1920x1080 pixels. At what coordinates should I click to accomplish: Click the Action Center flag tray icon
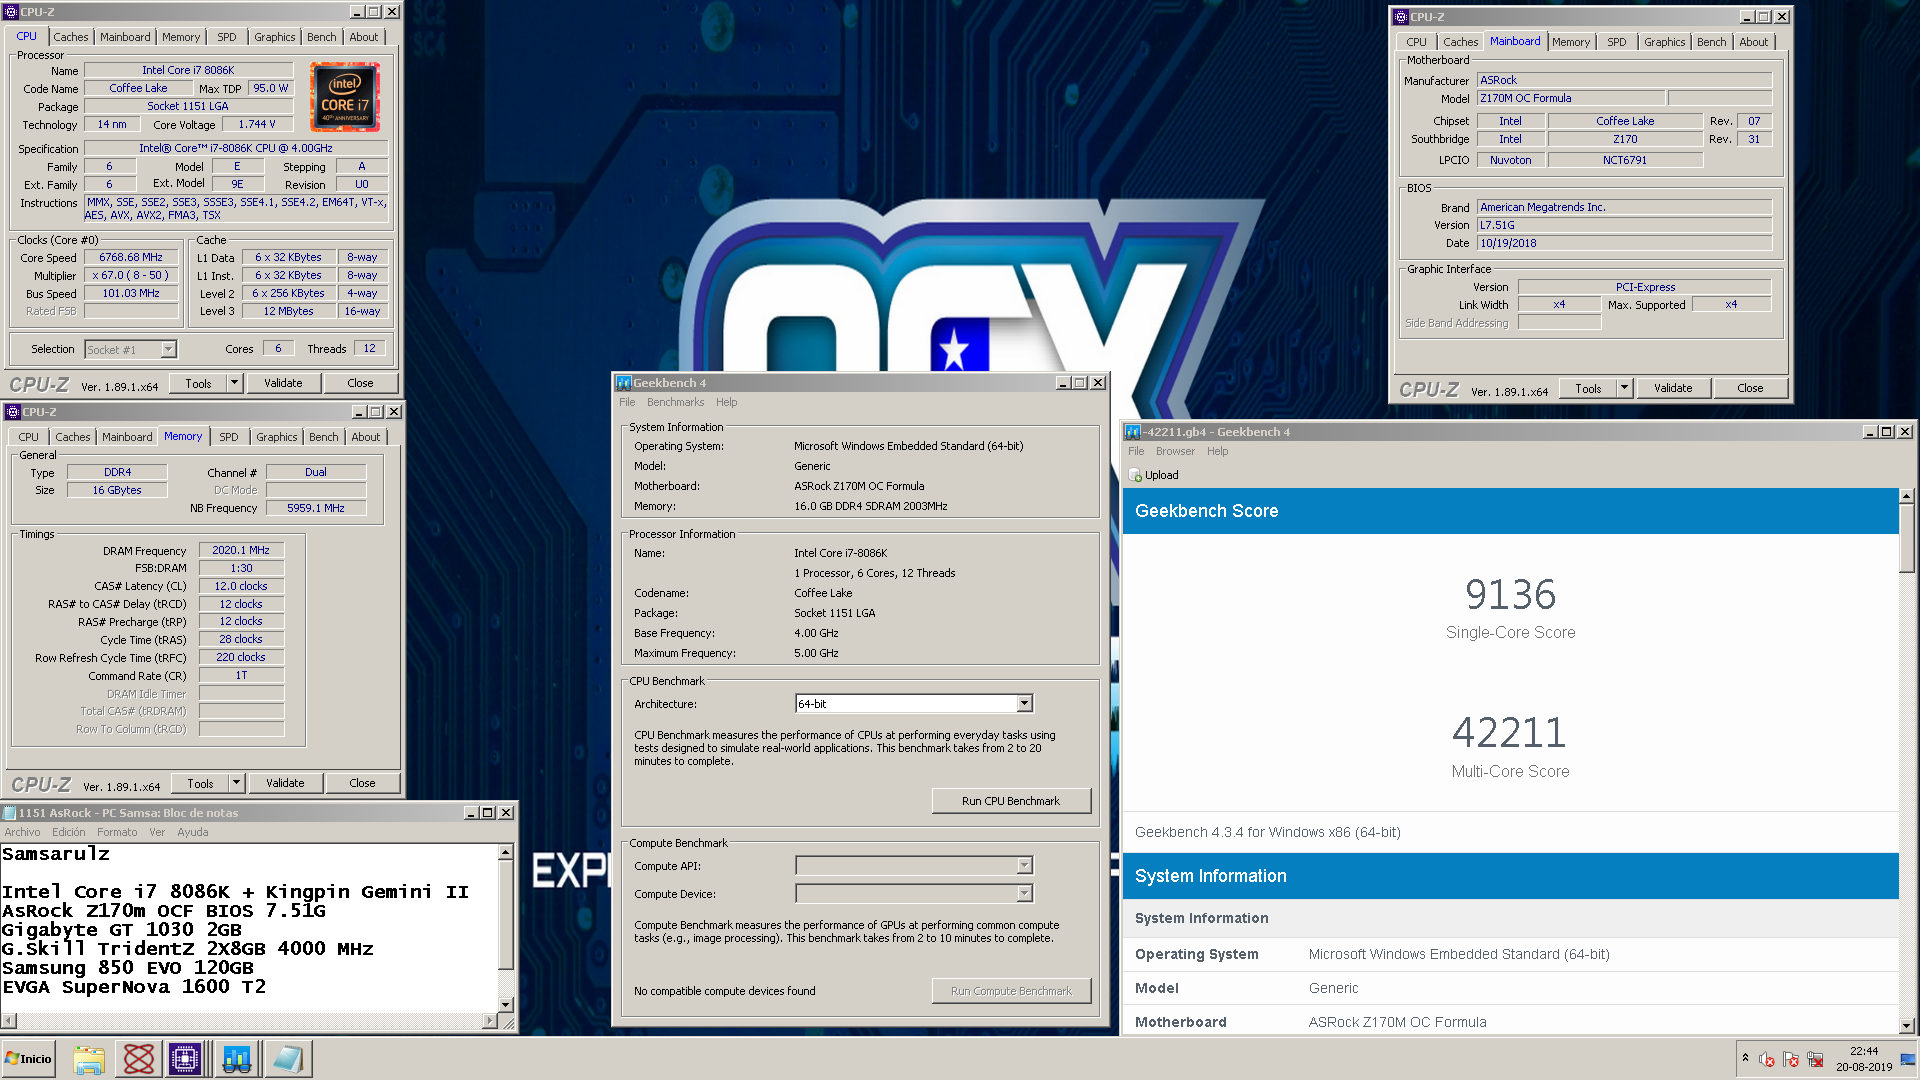pos(1791,1060)
